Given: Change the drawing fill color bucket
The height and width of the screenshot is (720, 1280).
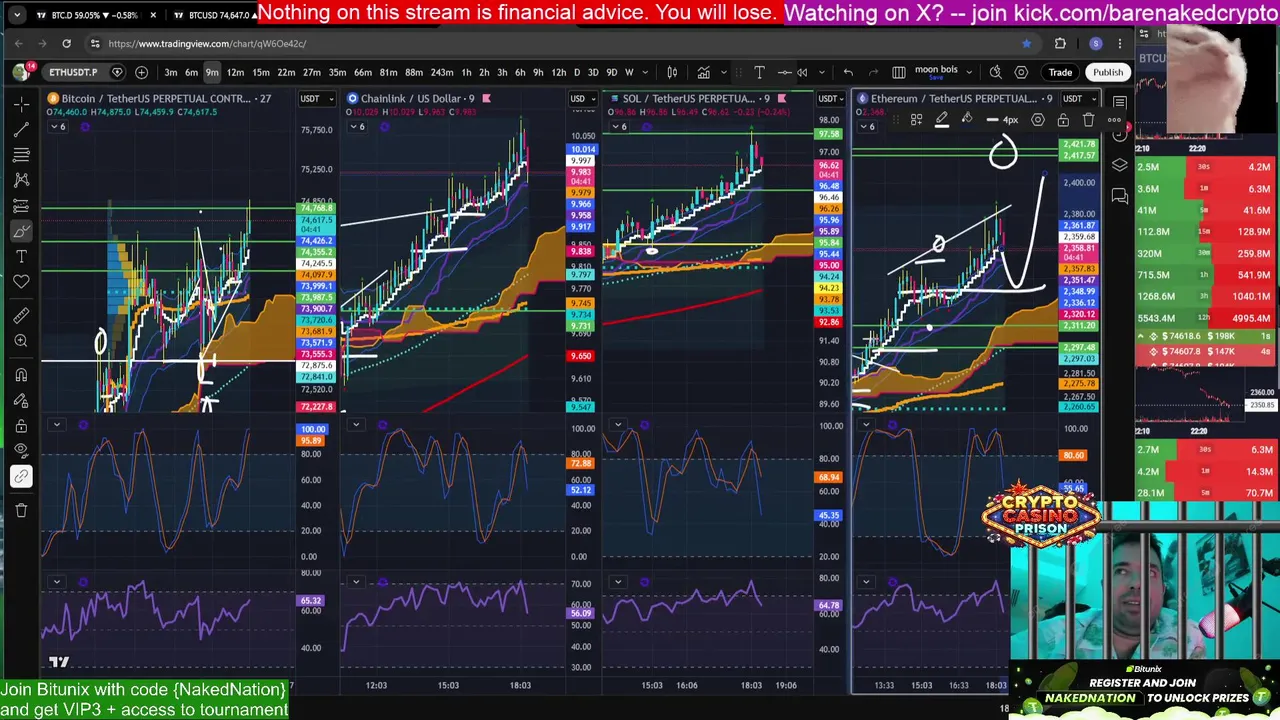Looking at the screenshot, I should pos(966,120).
